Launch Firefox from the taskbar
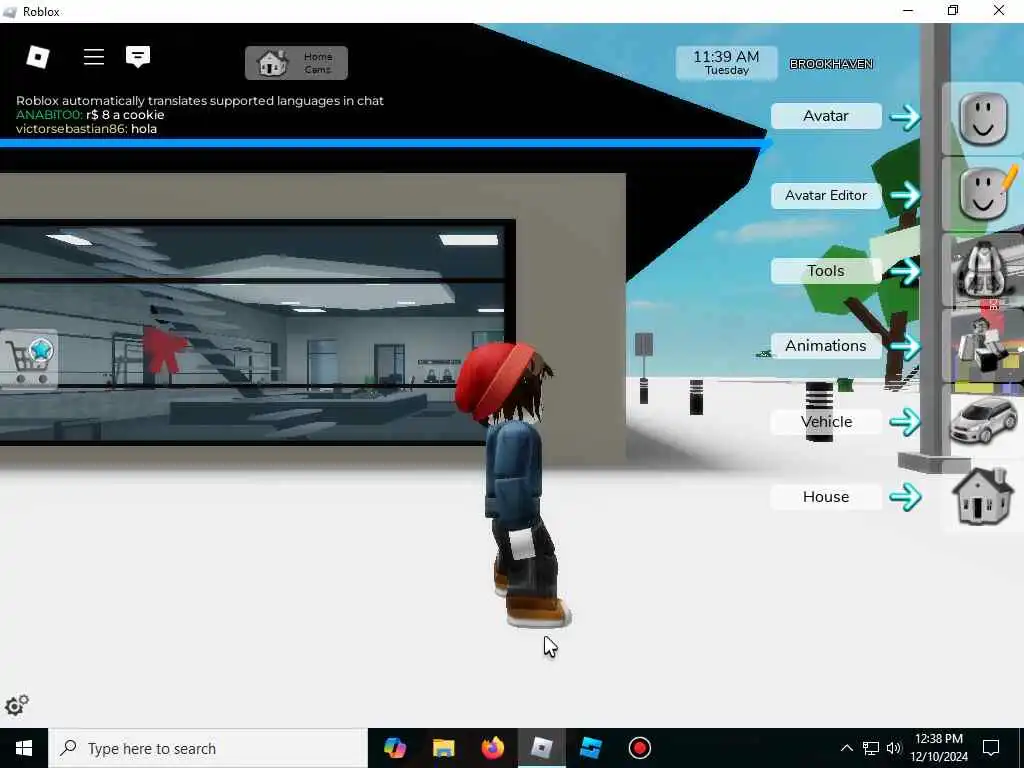The image size is (1024, 768). (x=492, y=748)
